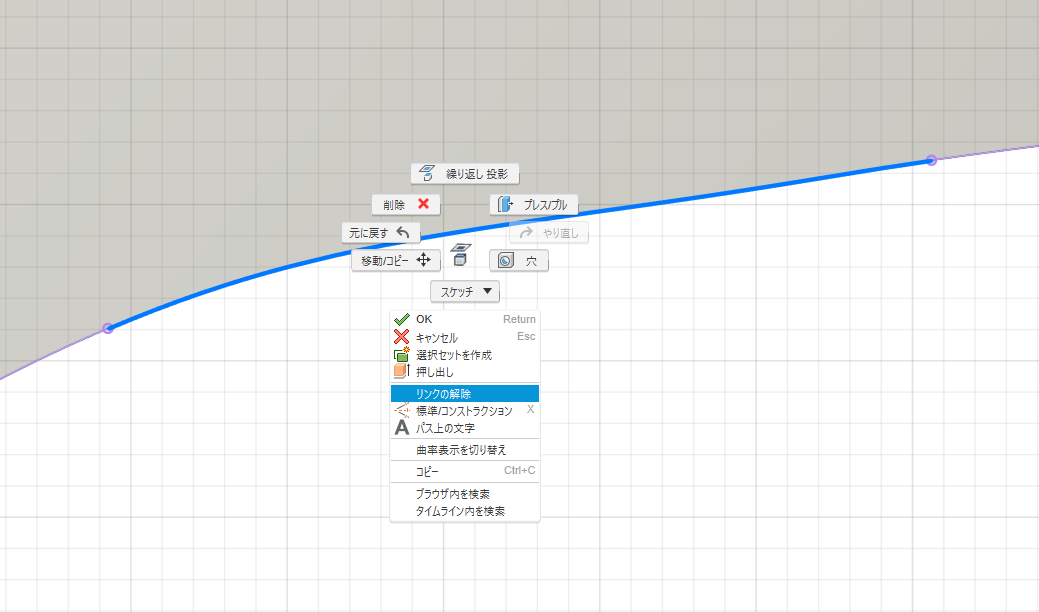1039x612 pixels.
Task: Click the left endpoint of the blue curve
Action: coord(107,329)
